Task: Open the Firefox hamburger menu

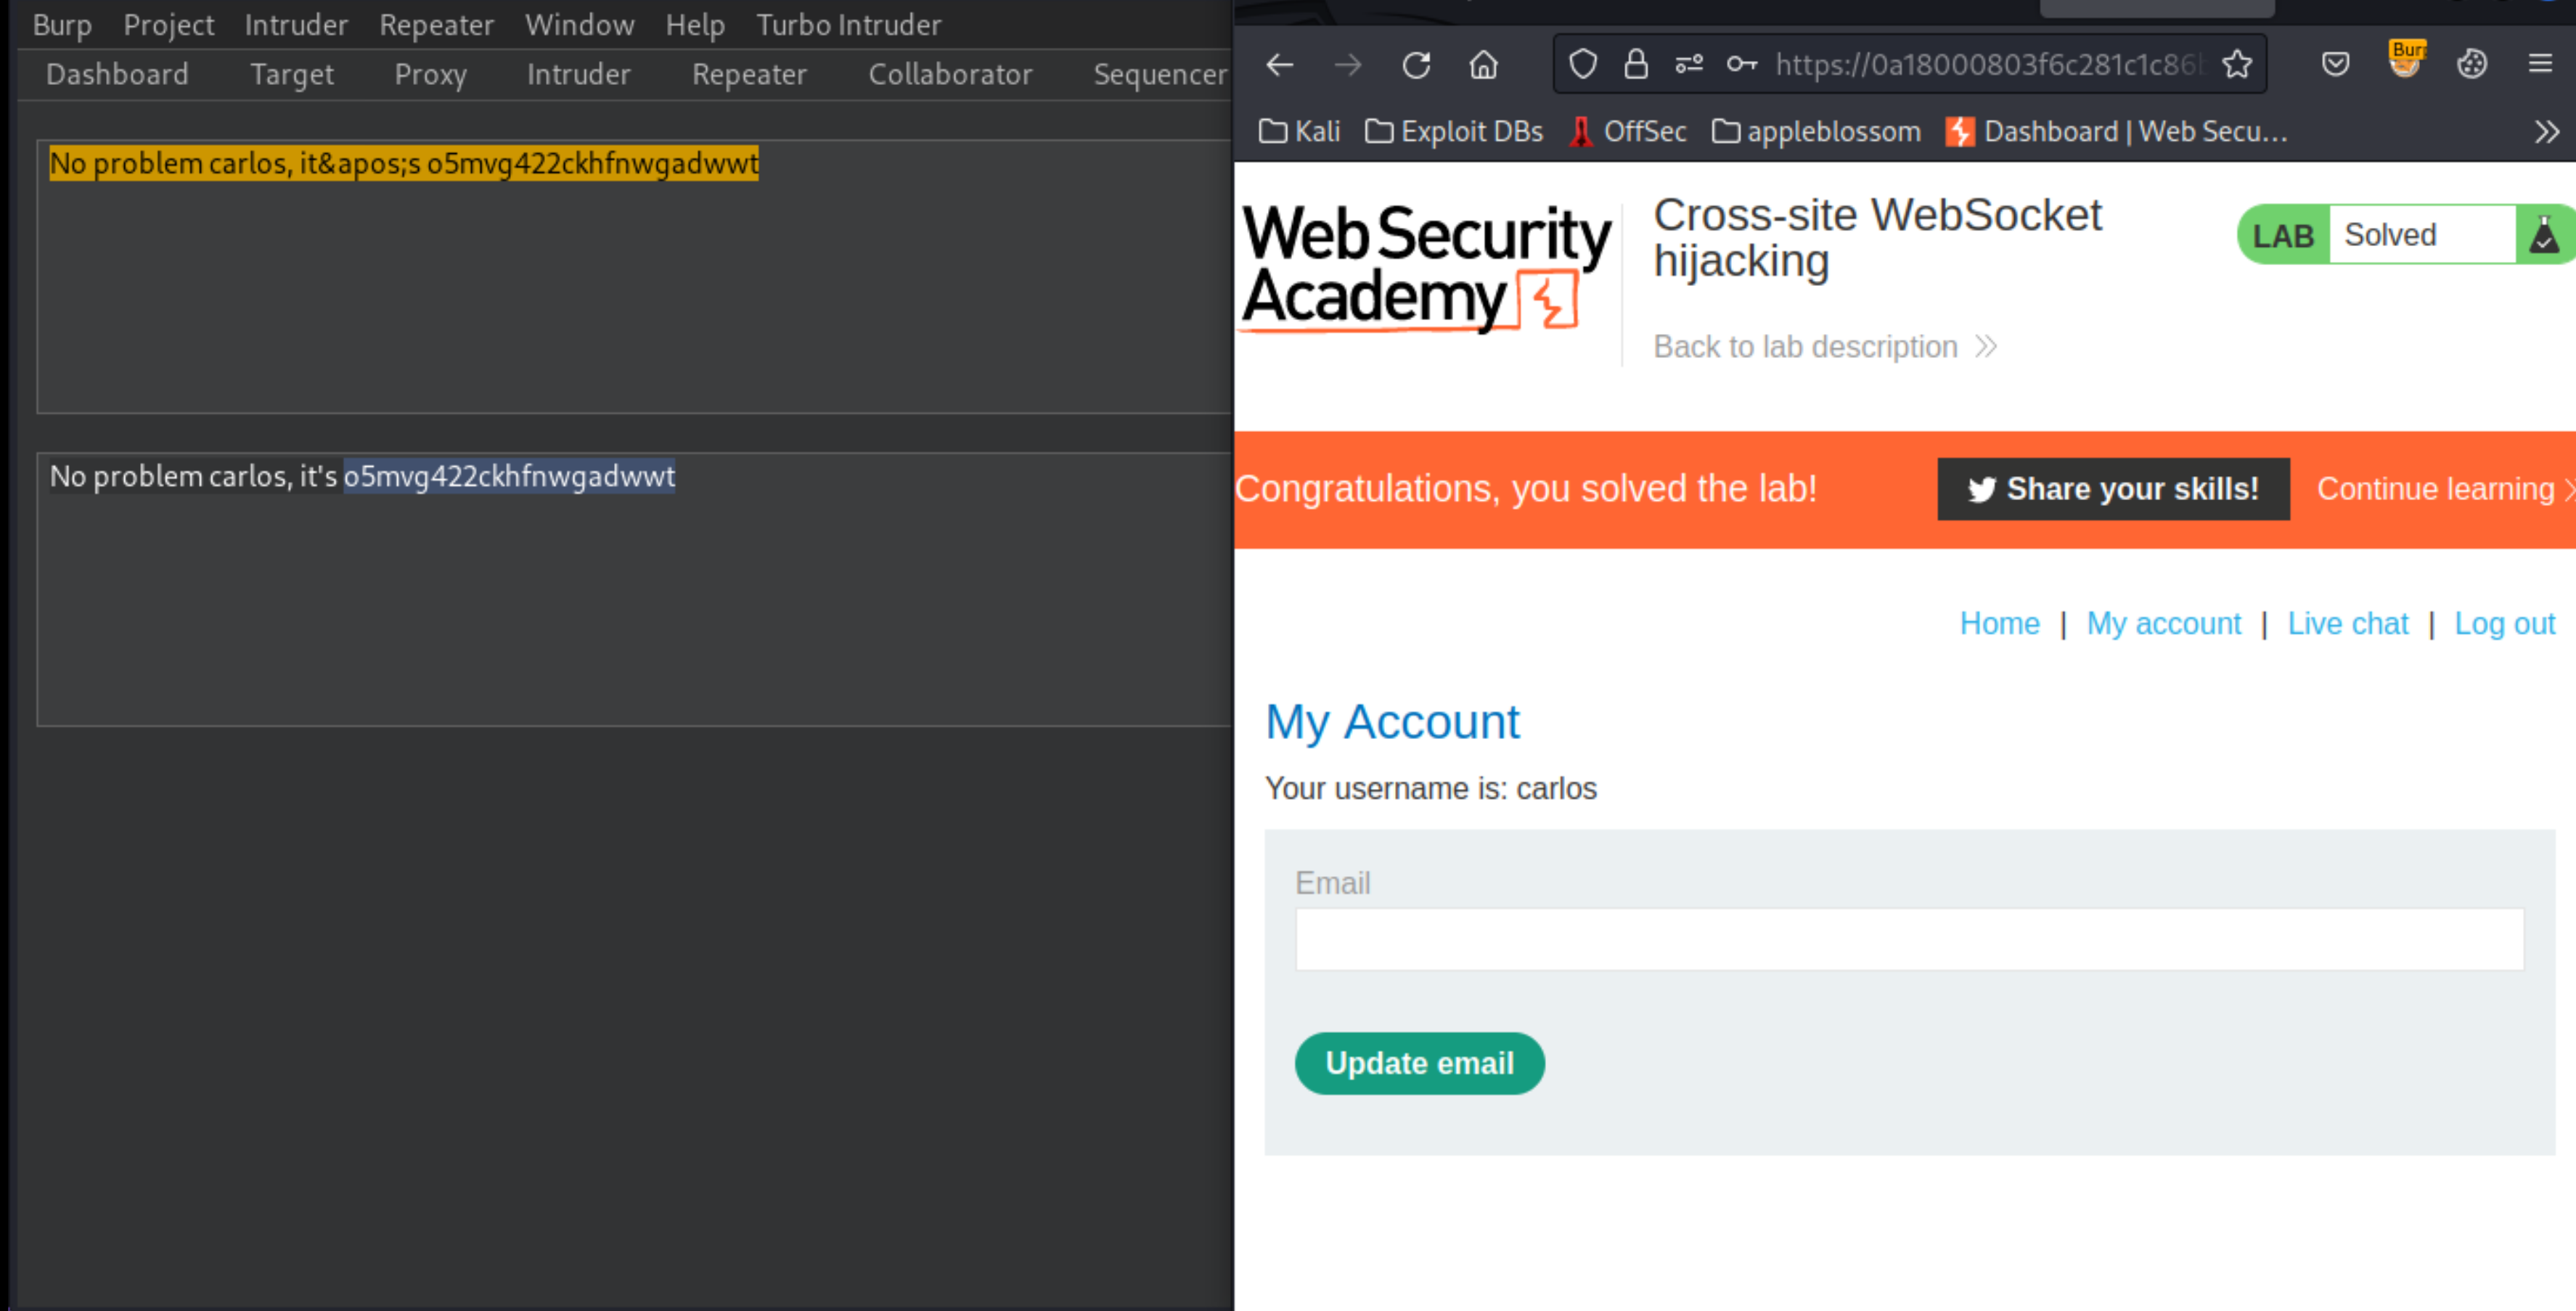Action: click(x=2540, y=64)
